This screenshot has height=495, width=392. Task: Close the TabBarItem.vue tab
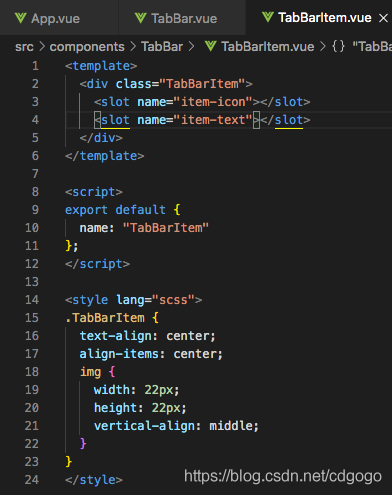click(383, 18)
